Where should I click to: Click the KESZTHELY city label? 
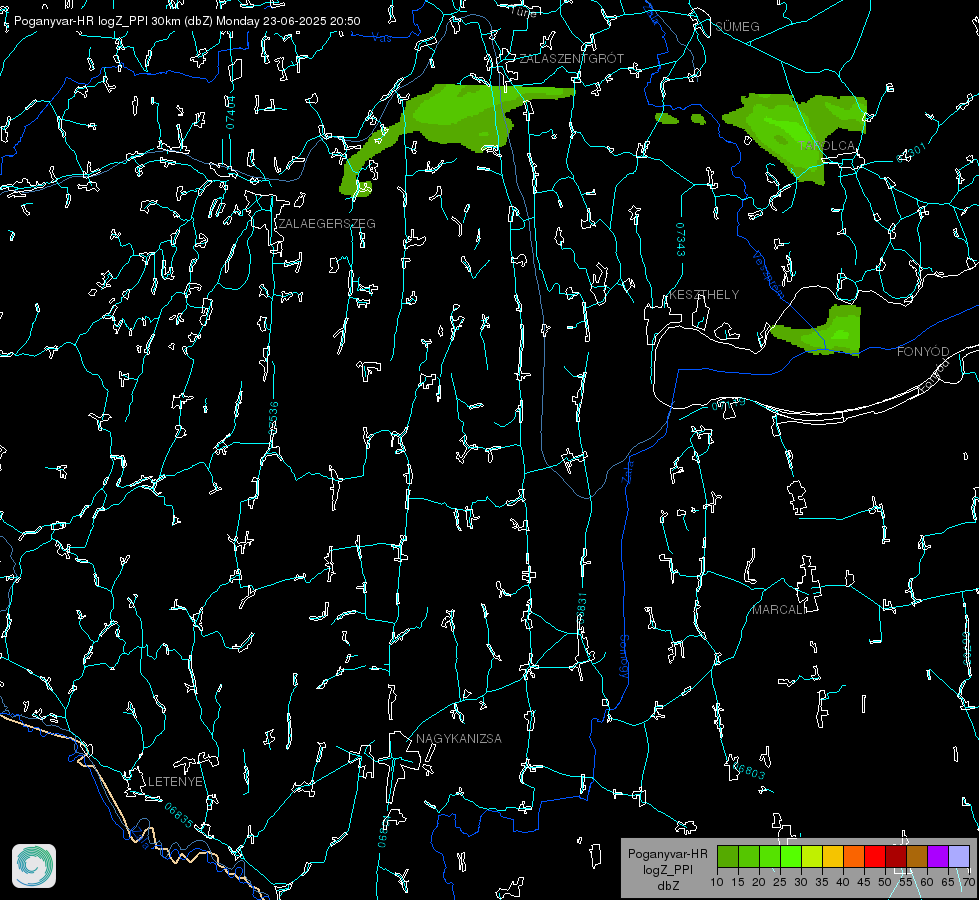tap(704, 295)
